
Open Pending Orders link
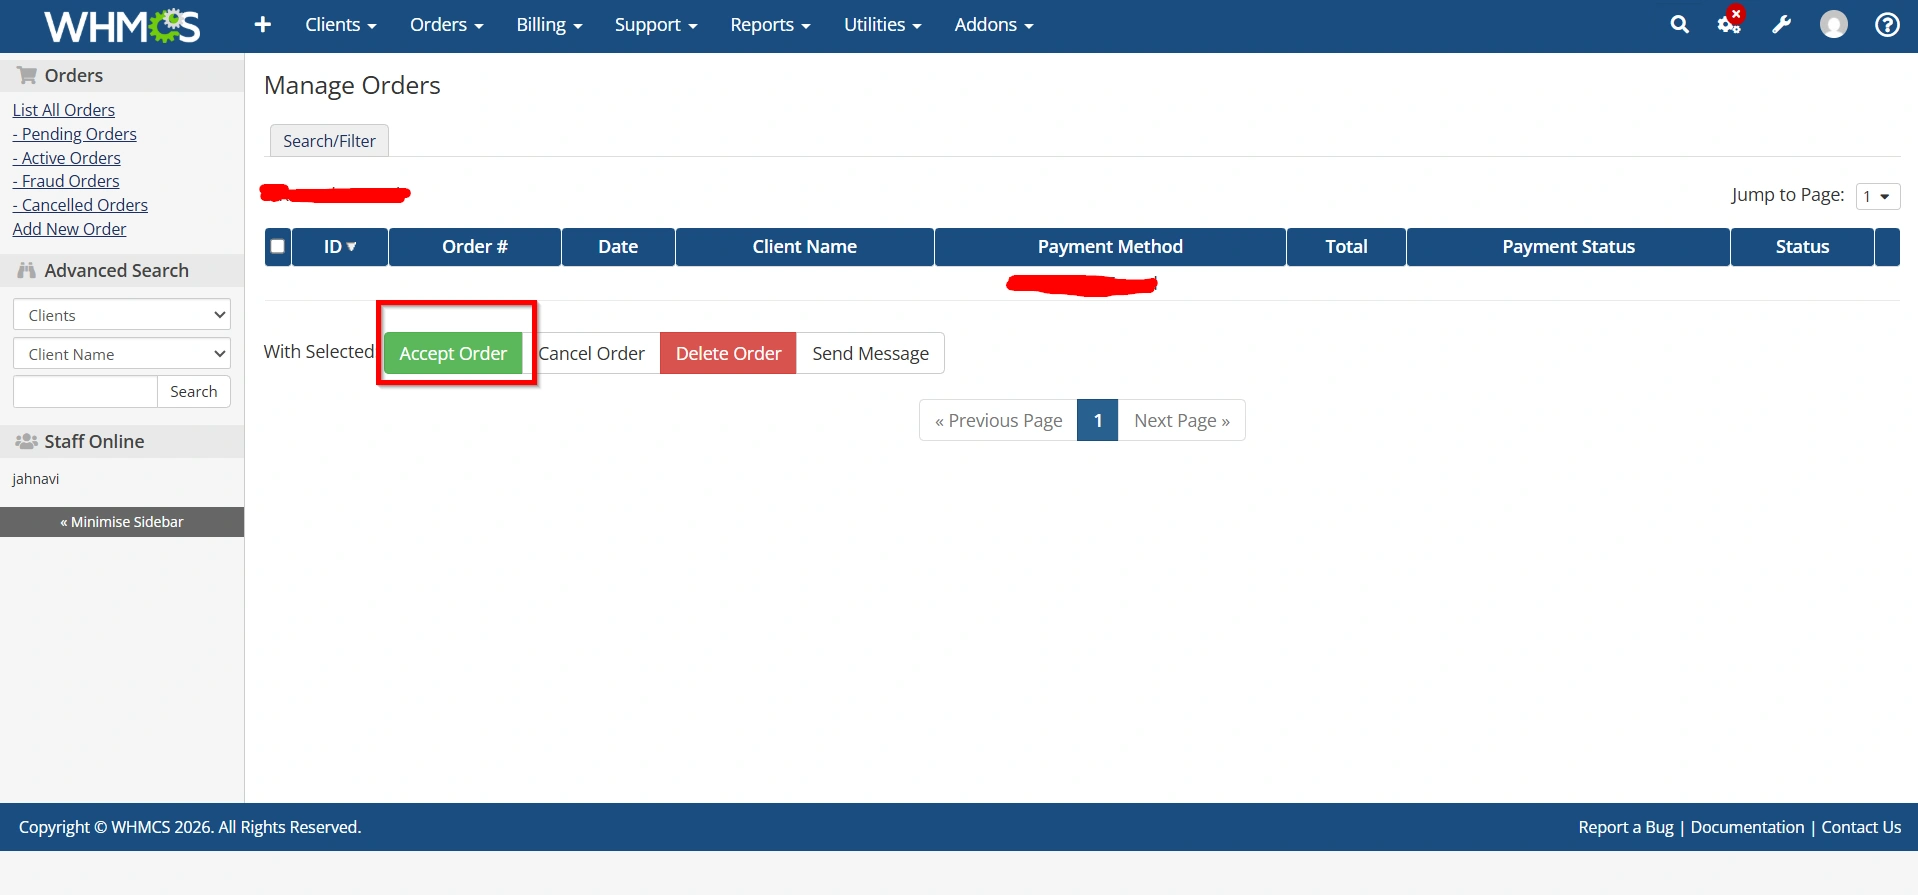click(x=75, y=134)
